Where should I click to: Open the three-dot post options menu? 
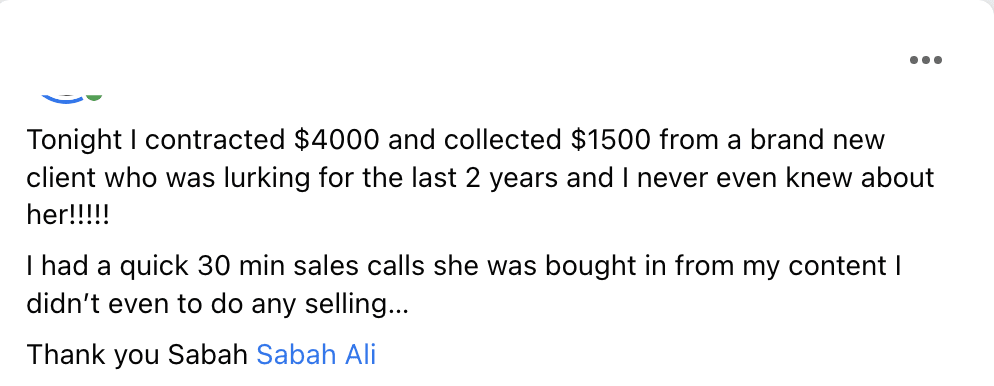[x=926, y=60]
